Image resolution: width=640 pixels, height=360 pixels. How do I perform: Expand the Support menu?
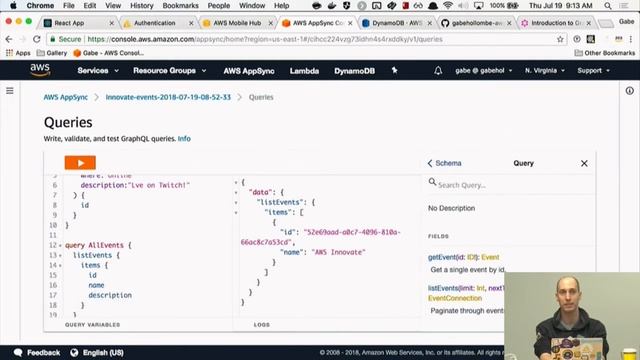[x=593, y=71]
